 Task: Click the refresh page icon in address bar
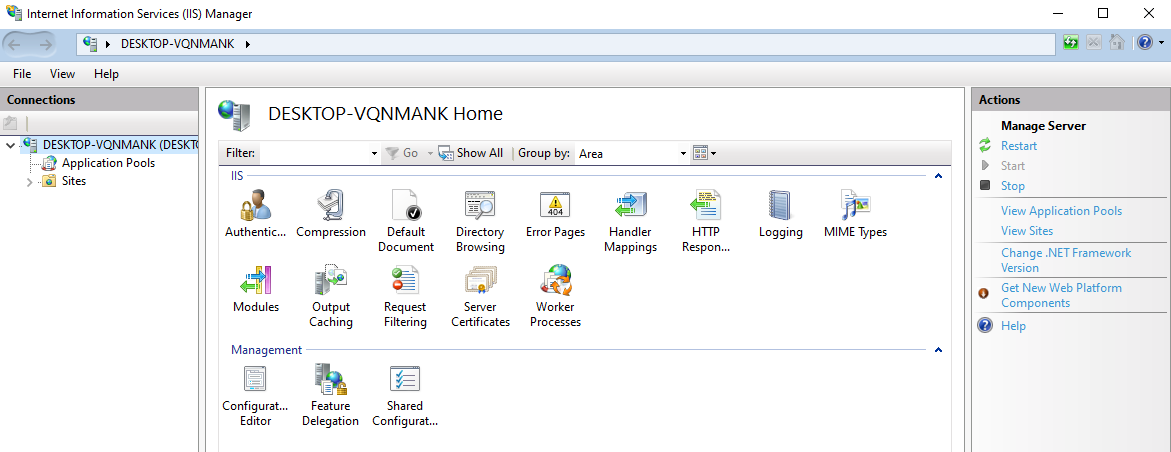pyautogui.click(x=1071, y=43)
